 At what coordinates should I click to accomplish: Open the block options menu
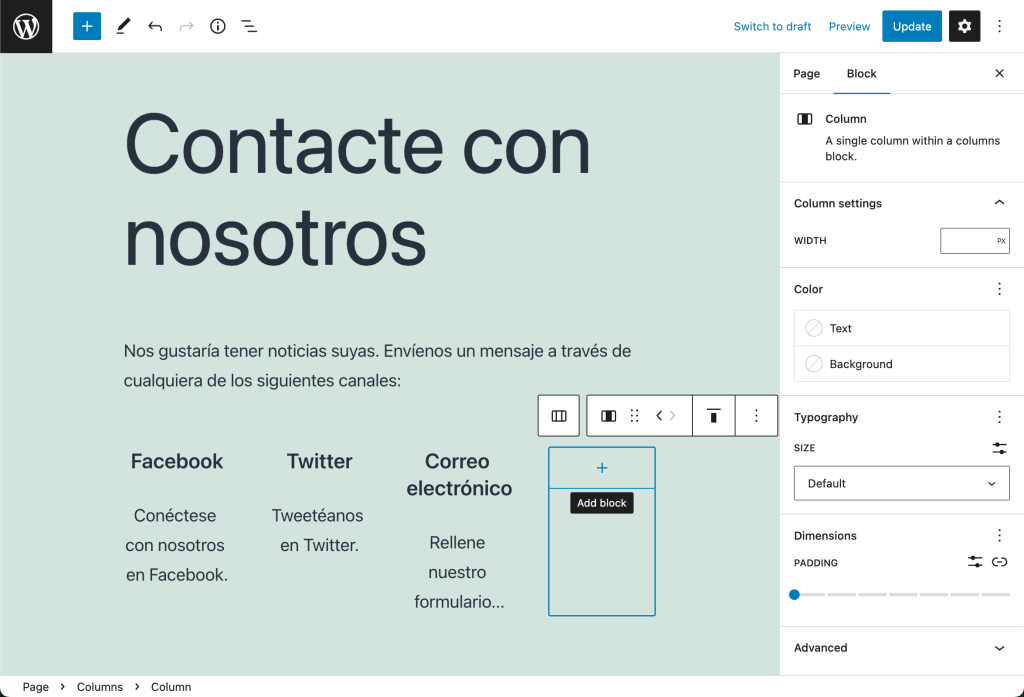click(x=755, y=415)
